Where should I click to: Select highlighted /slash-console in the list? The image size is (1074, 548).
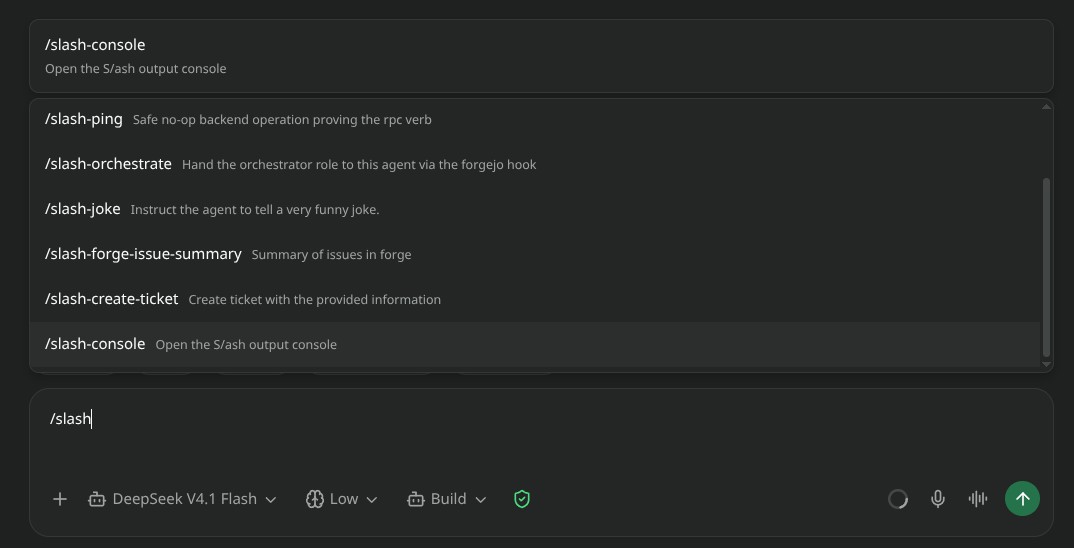535,344
